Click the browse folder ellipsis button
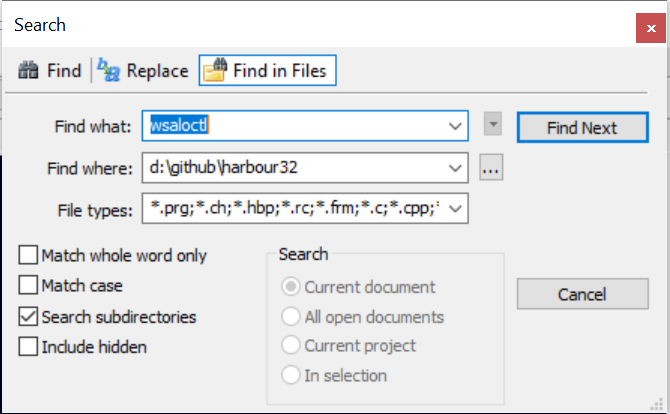The height and width of the screenshot is (414, 670). (x=490, y=169)
